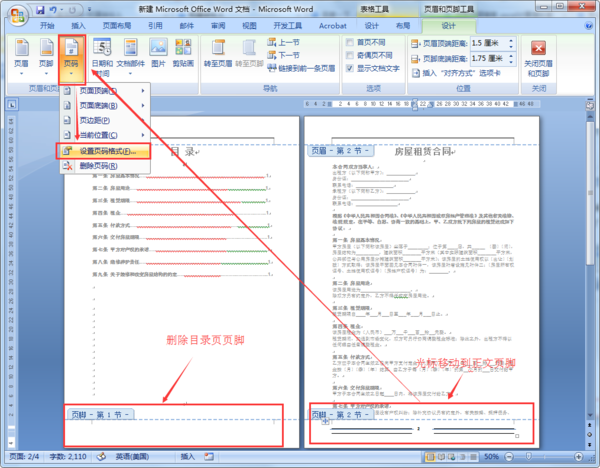Switch to 审阅 ribbon tab

point(218,26)
